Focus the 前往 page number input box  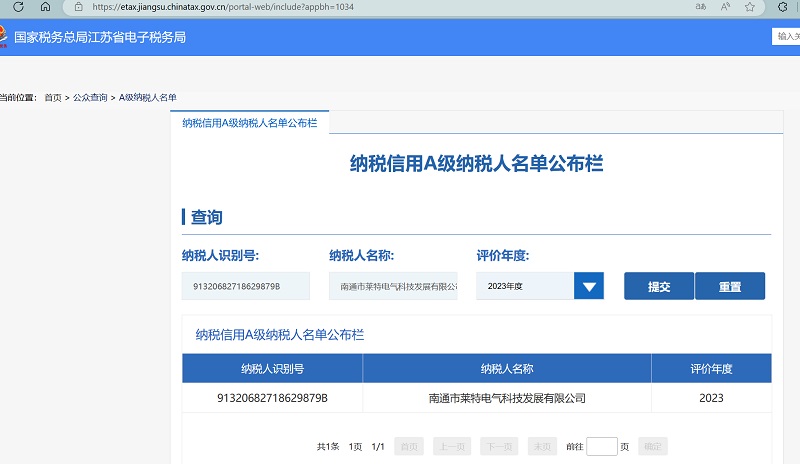coord(602,447)
